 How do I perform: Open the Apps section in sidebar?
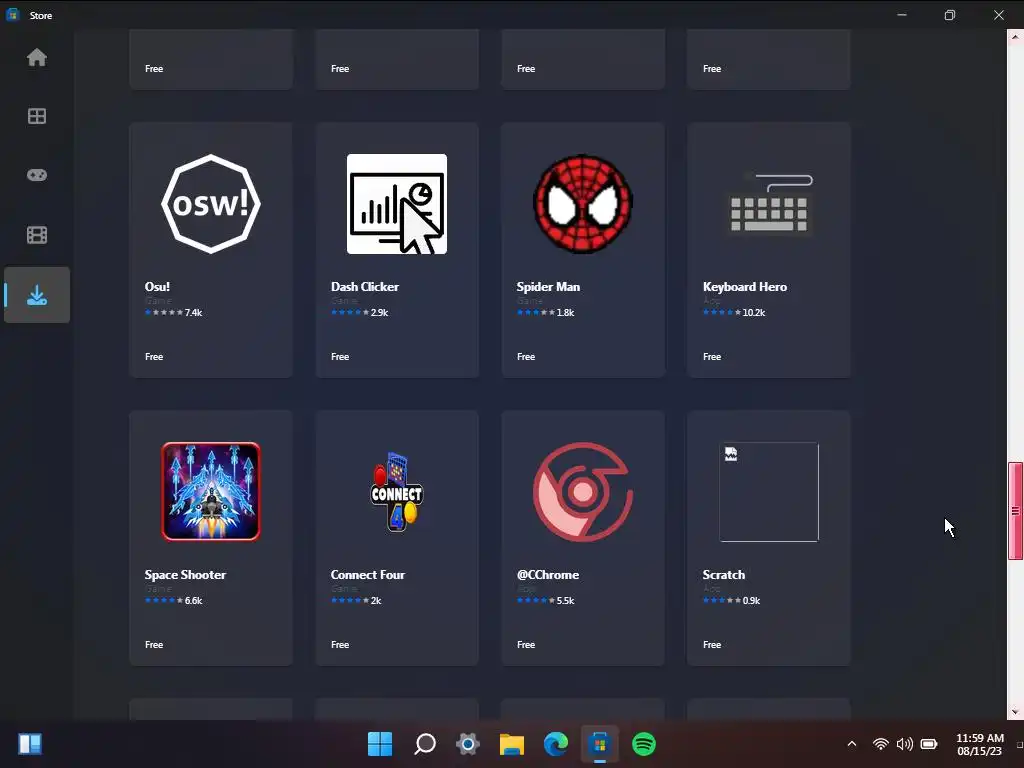tap(37, 116)
